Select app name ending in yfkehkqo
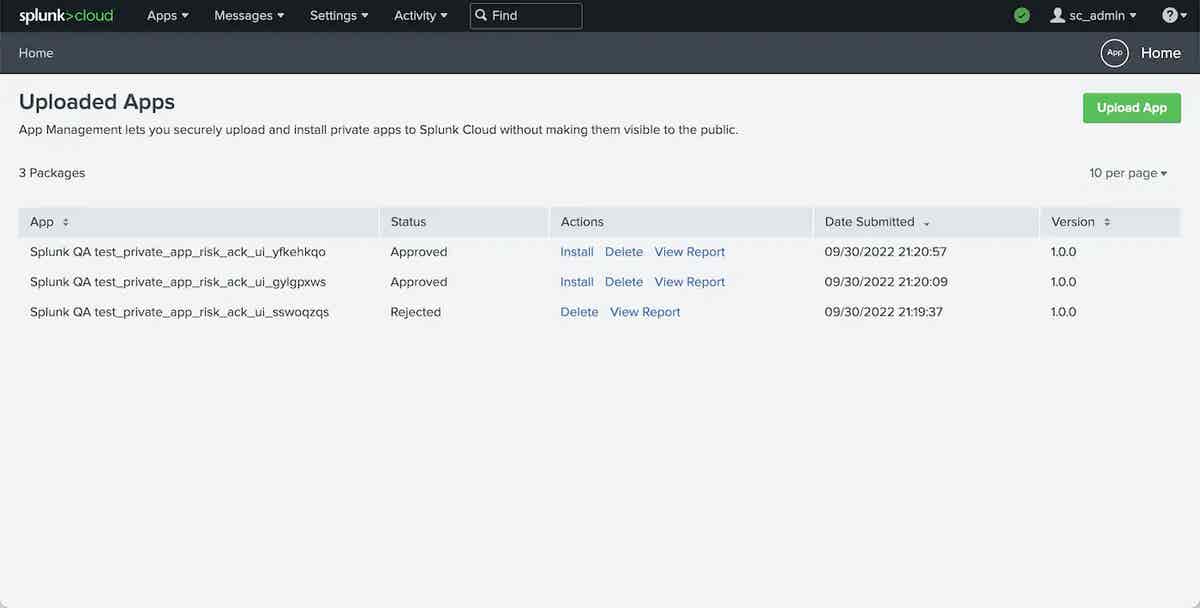1200x608 pixels. [178, 252]
